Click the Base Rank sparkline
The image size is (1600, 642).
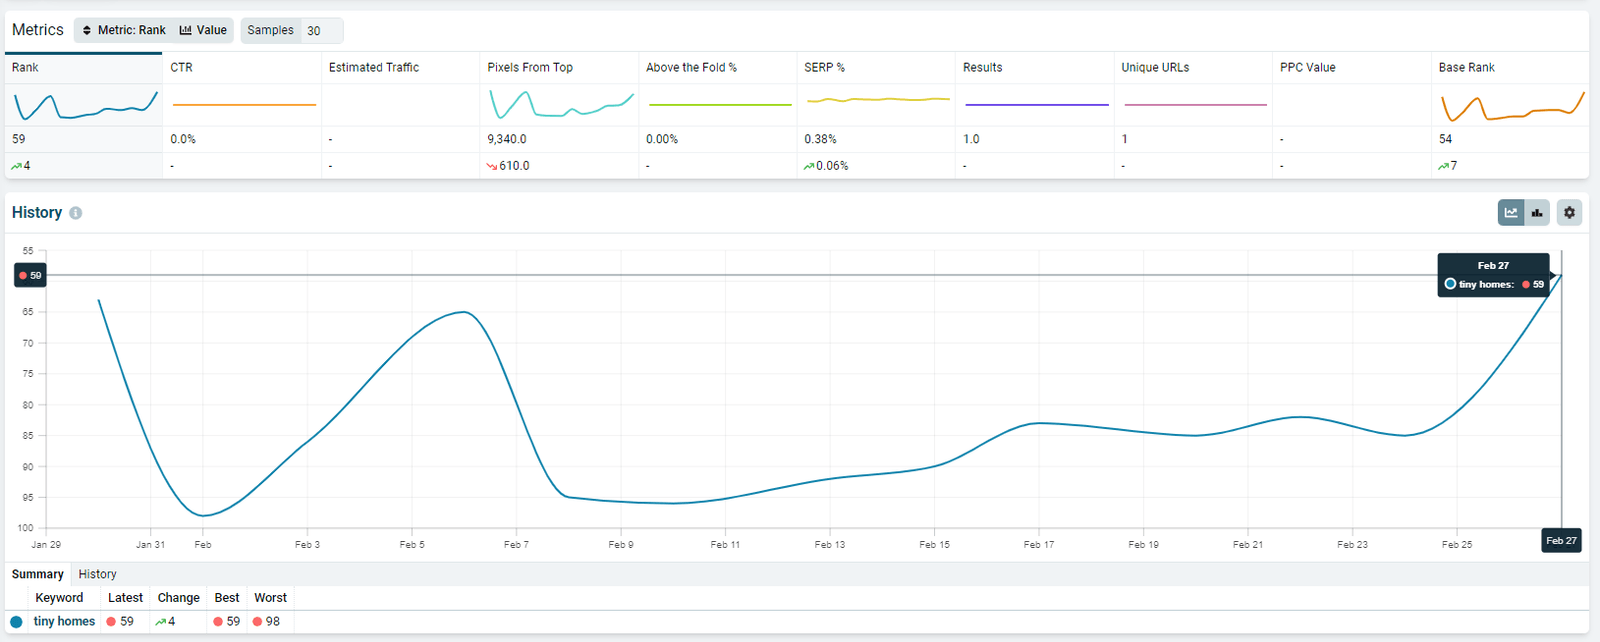tap(1512, 105)
